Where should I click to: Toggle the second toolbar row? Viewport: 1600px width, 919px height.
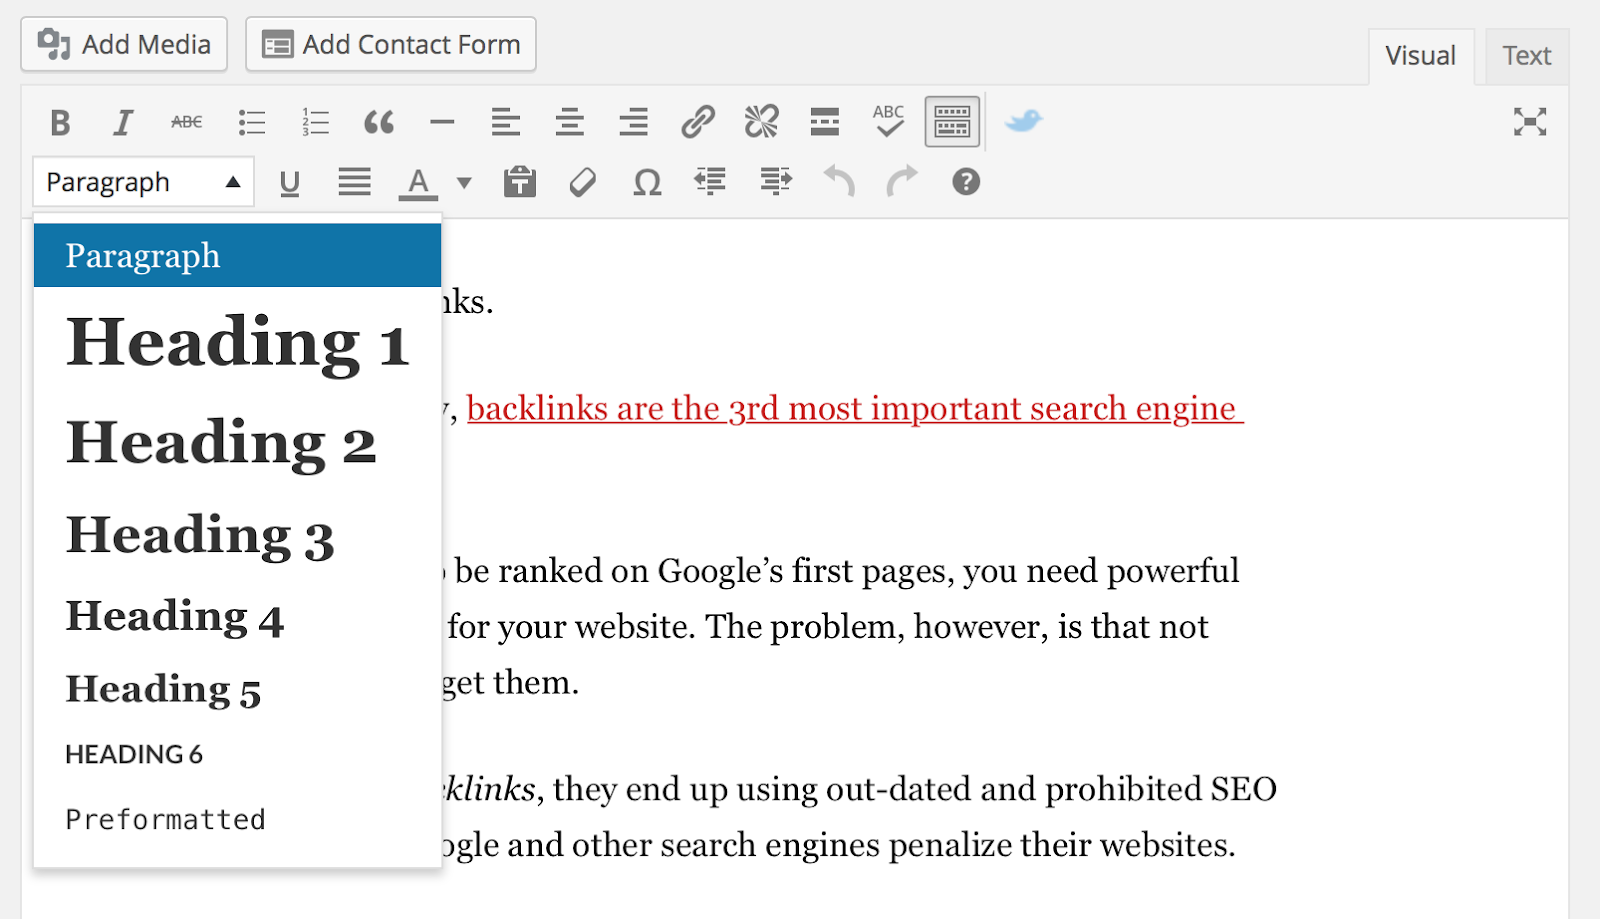(x=951, y=121)
